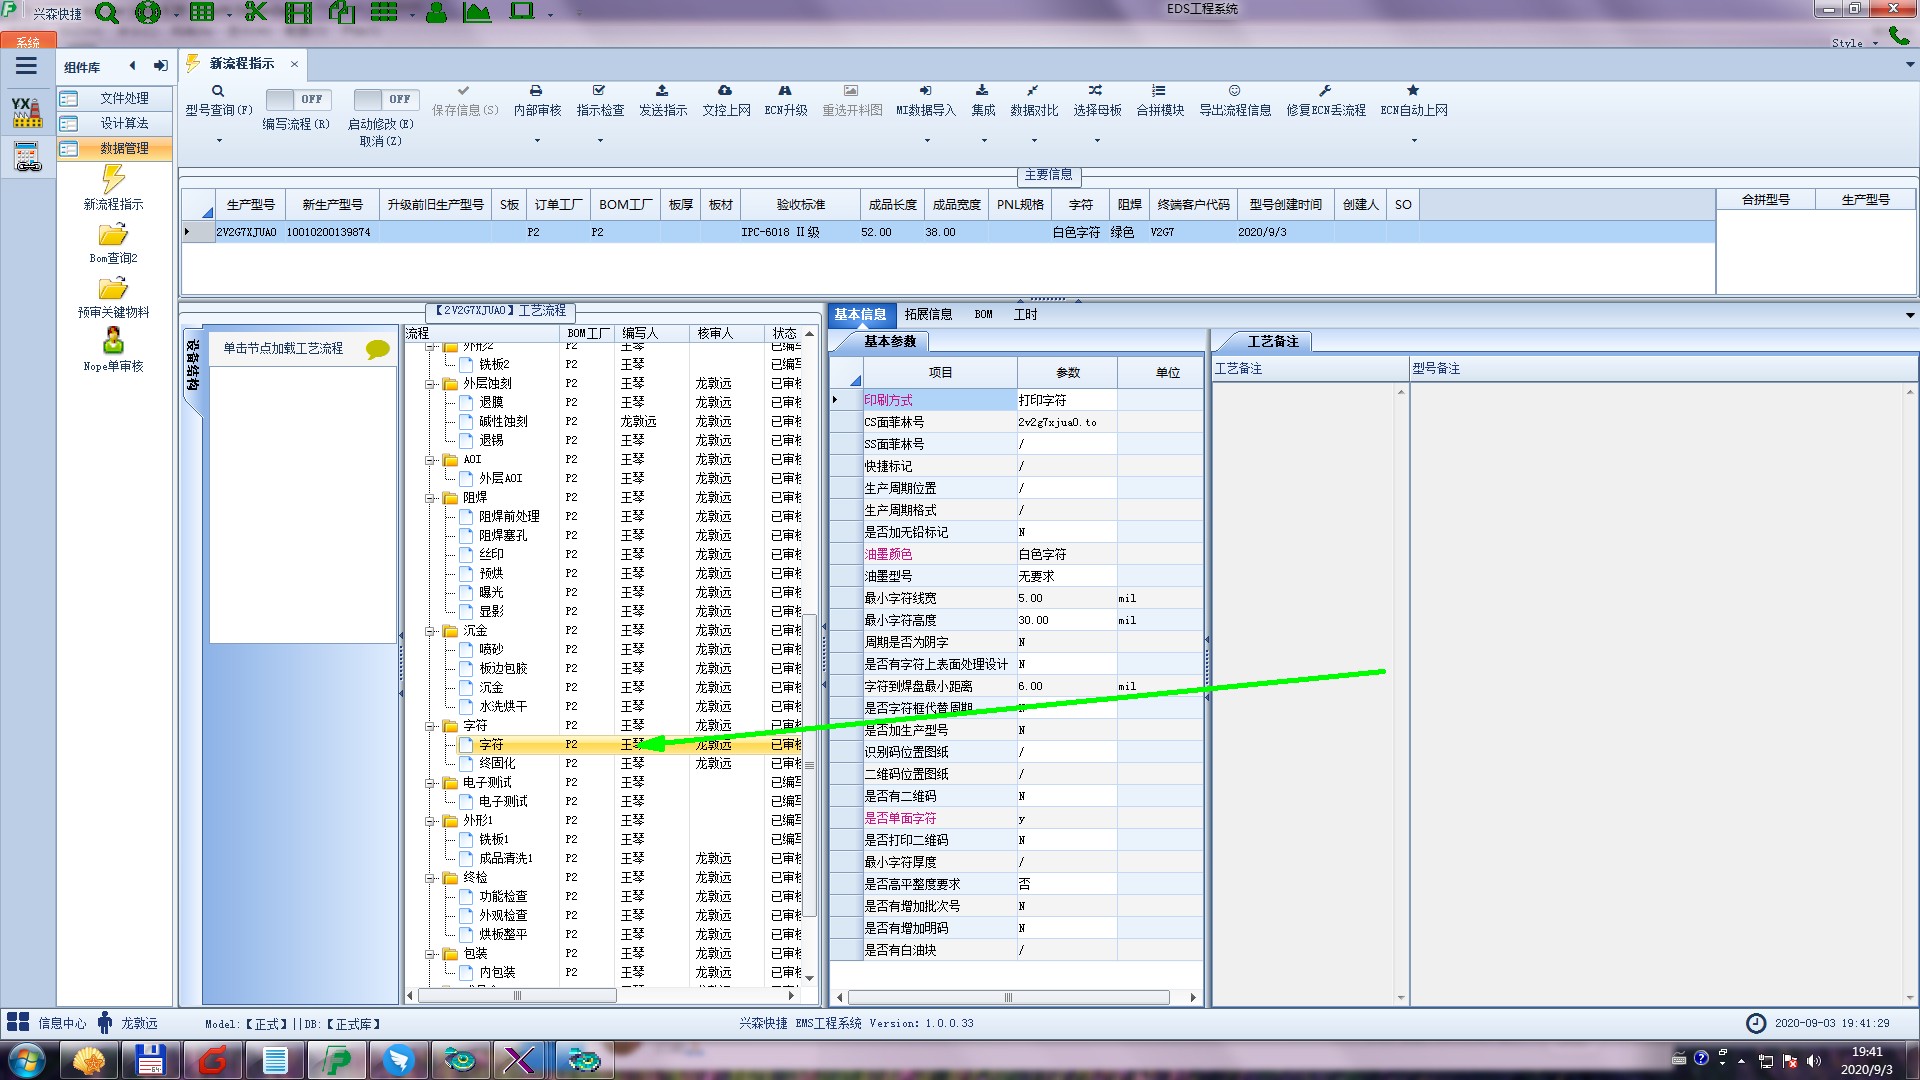Open 文控上网 cloud upload tool
The image size is (1920, 1080).
coord(725,91)
